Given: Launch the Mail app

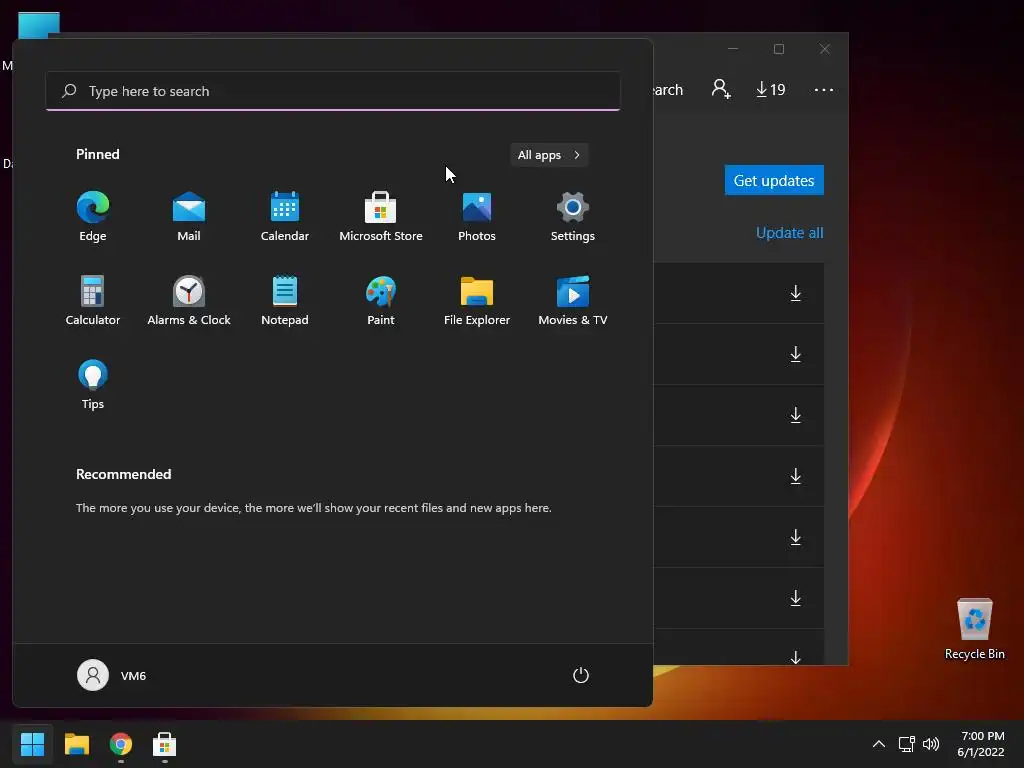Looking at the screenshot, I should point(189,216).
